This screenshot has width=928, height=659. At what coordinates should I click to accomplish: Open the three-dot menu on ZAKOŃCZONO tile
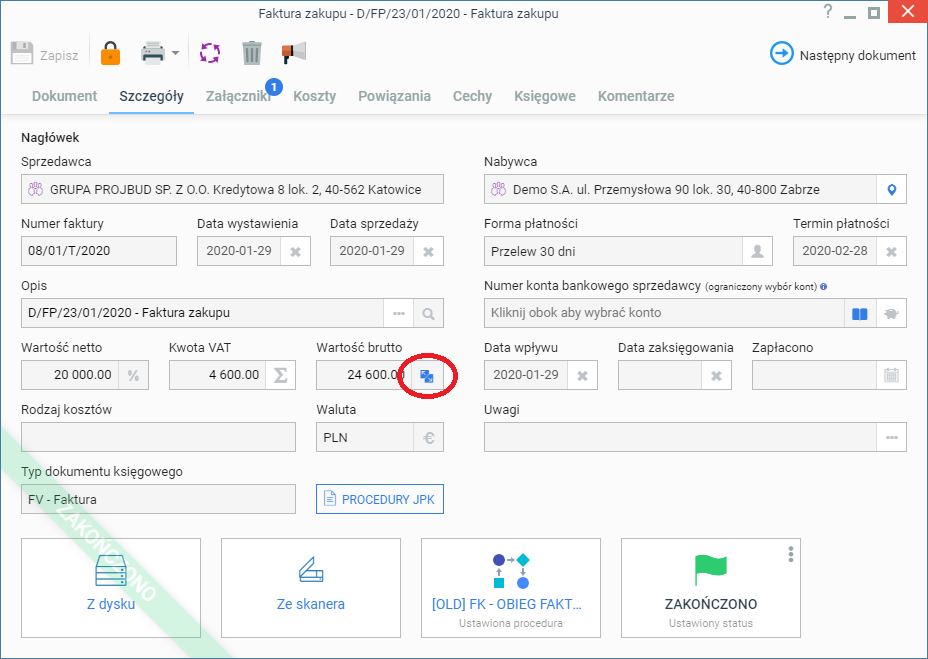[791, 554]
